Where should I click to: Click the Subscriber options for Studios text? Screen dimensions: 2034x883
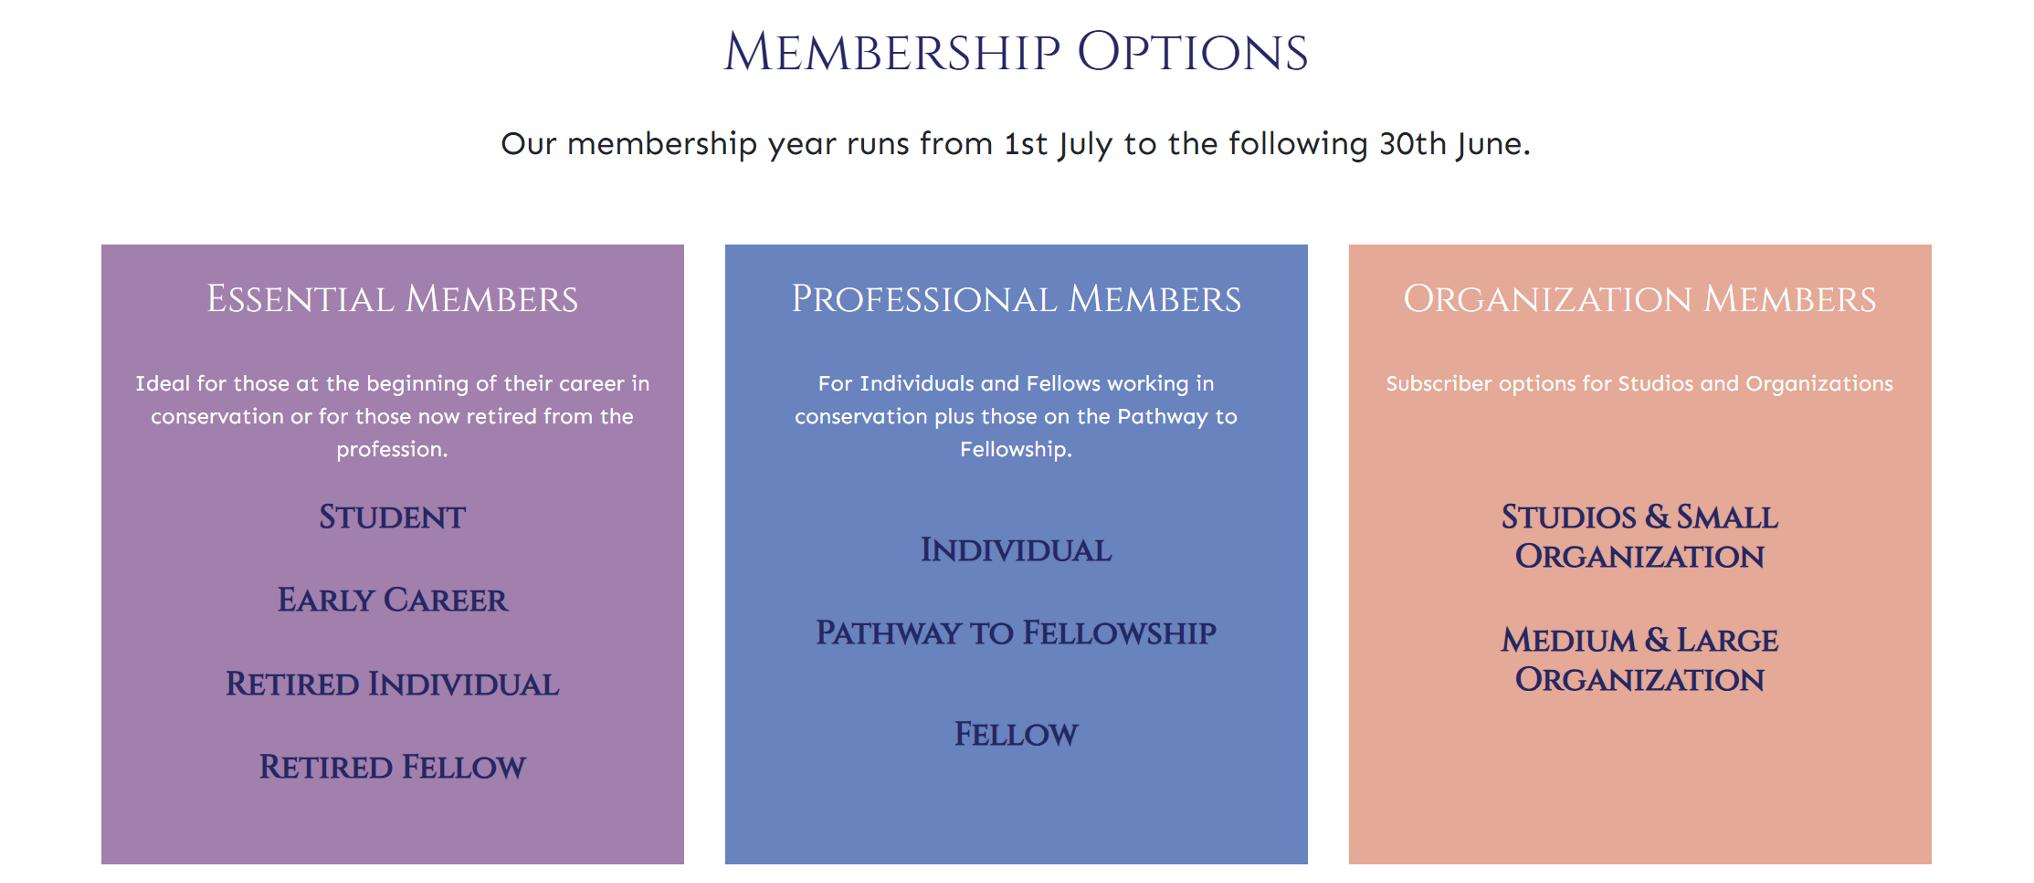[x=1639, y=384]
